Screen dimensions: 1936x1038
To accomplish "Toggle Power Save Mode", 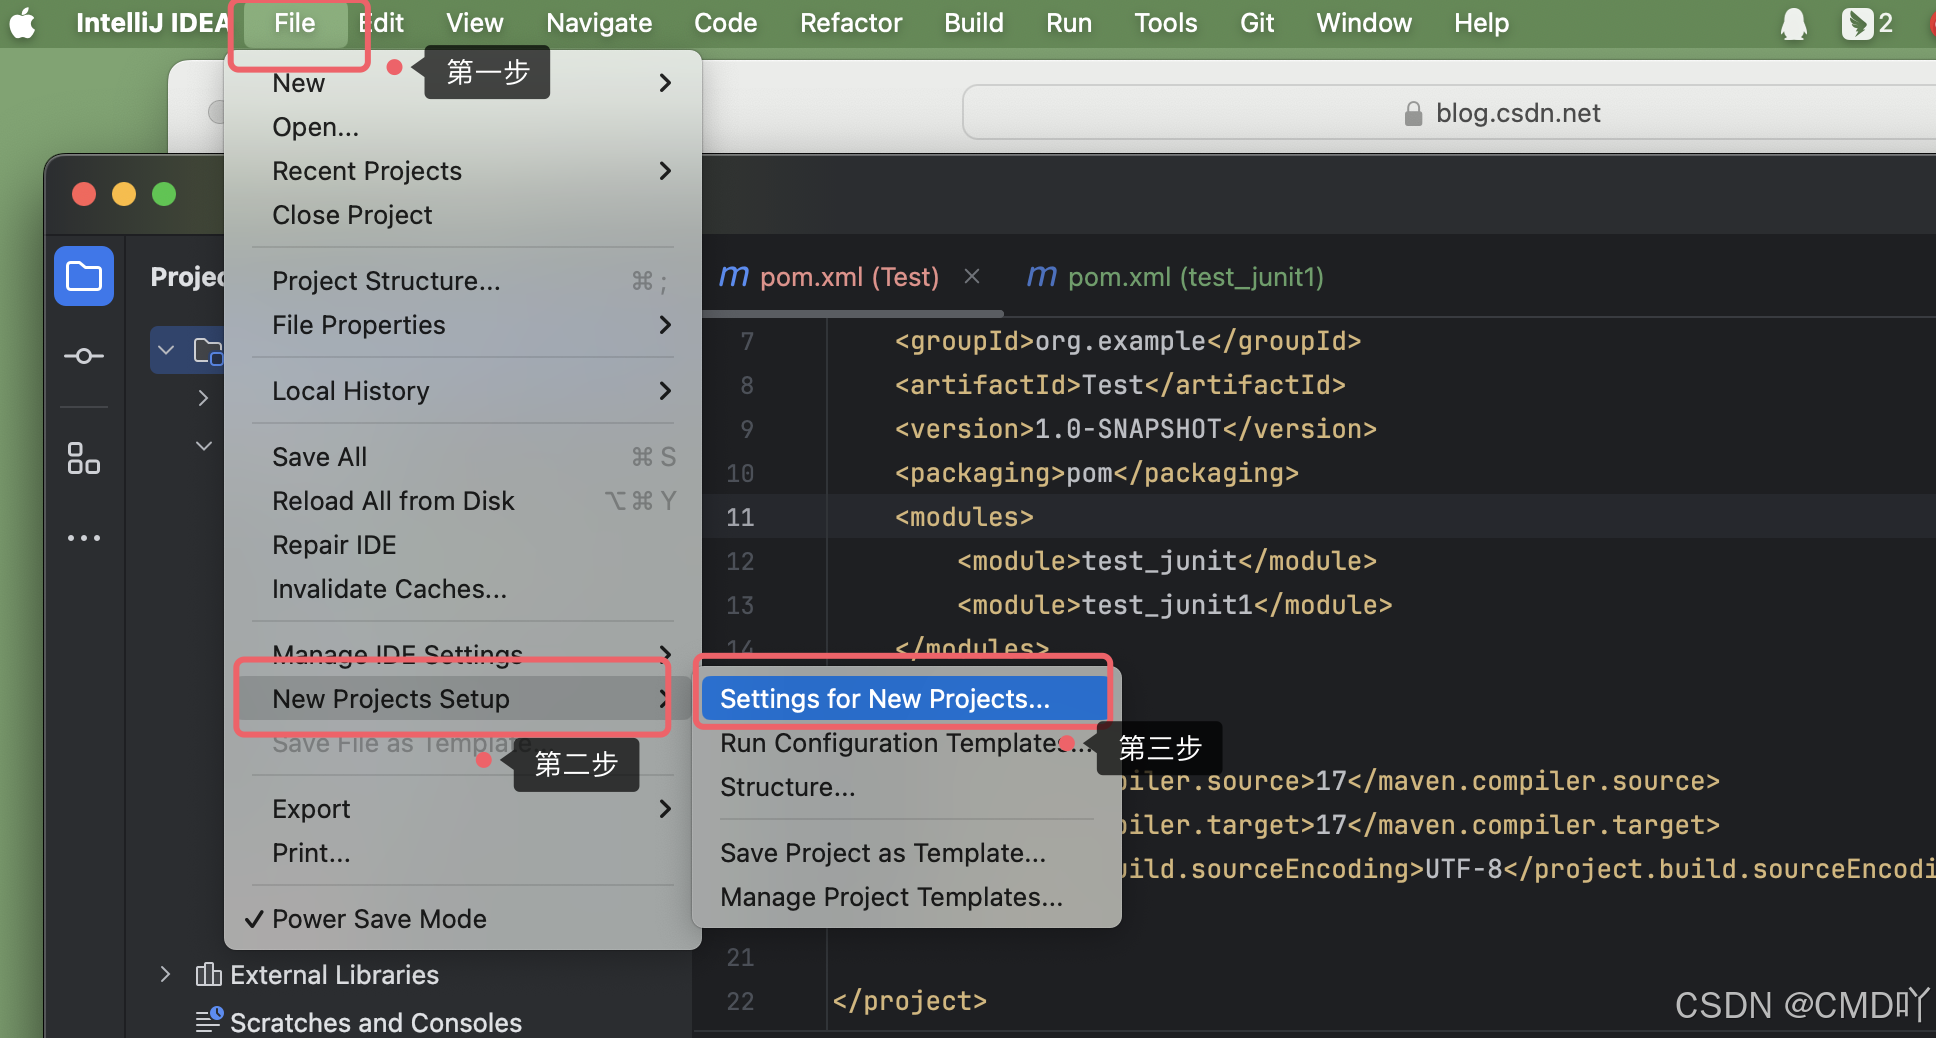I will 463,919.
